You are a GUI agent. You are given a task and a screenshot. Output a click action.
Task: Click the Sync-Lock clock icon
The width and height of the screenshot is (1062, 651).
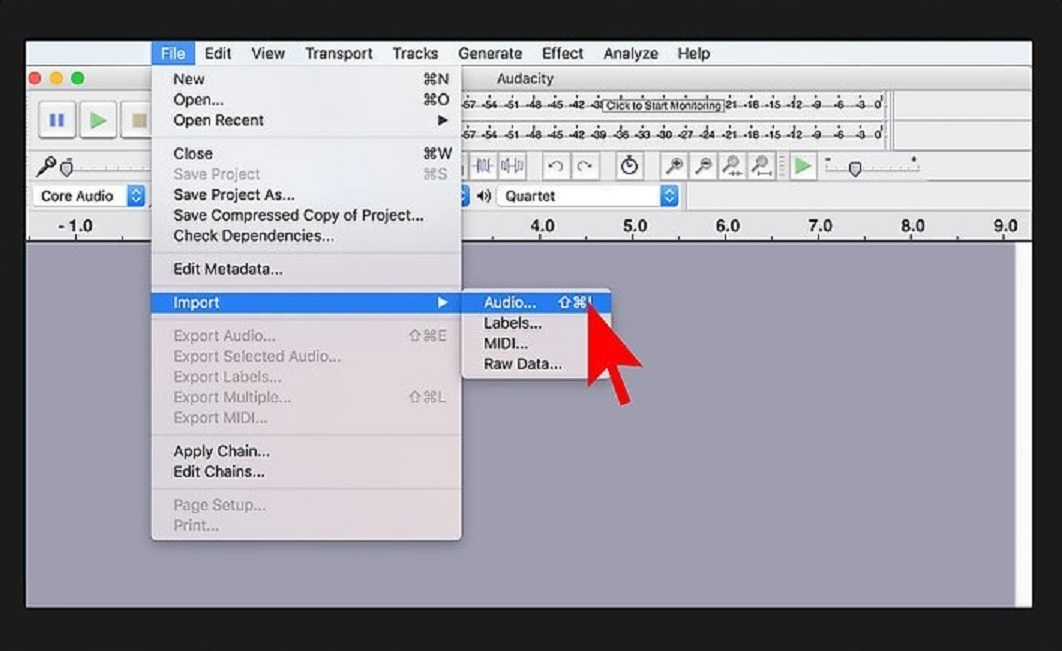629,165
